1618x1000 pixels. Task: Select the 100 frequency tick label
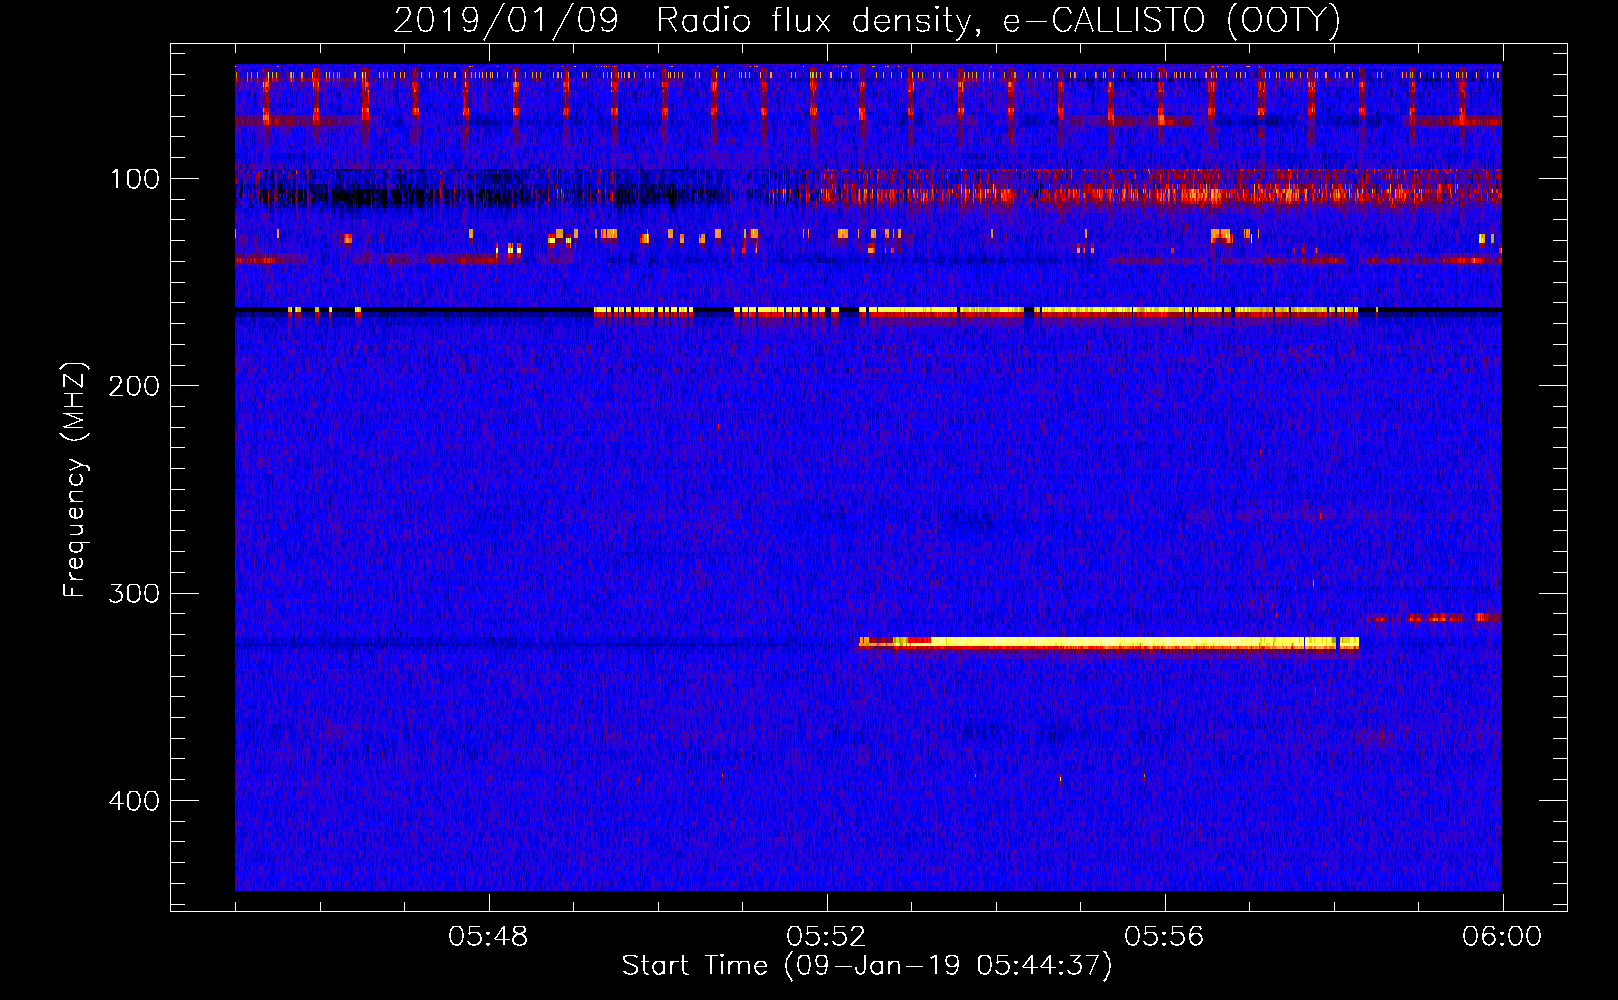tap(135, 179)
